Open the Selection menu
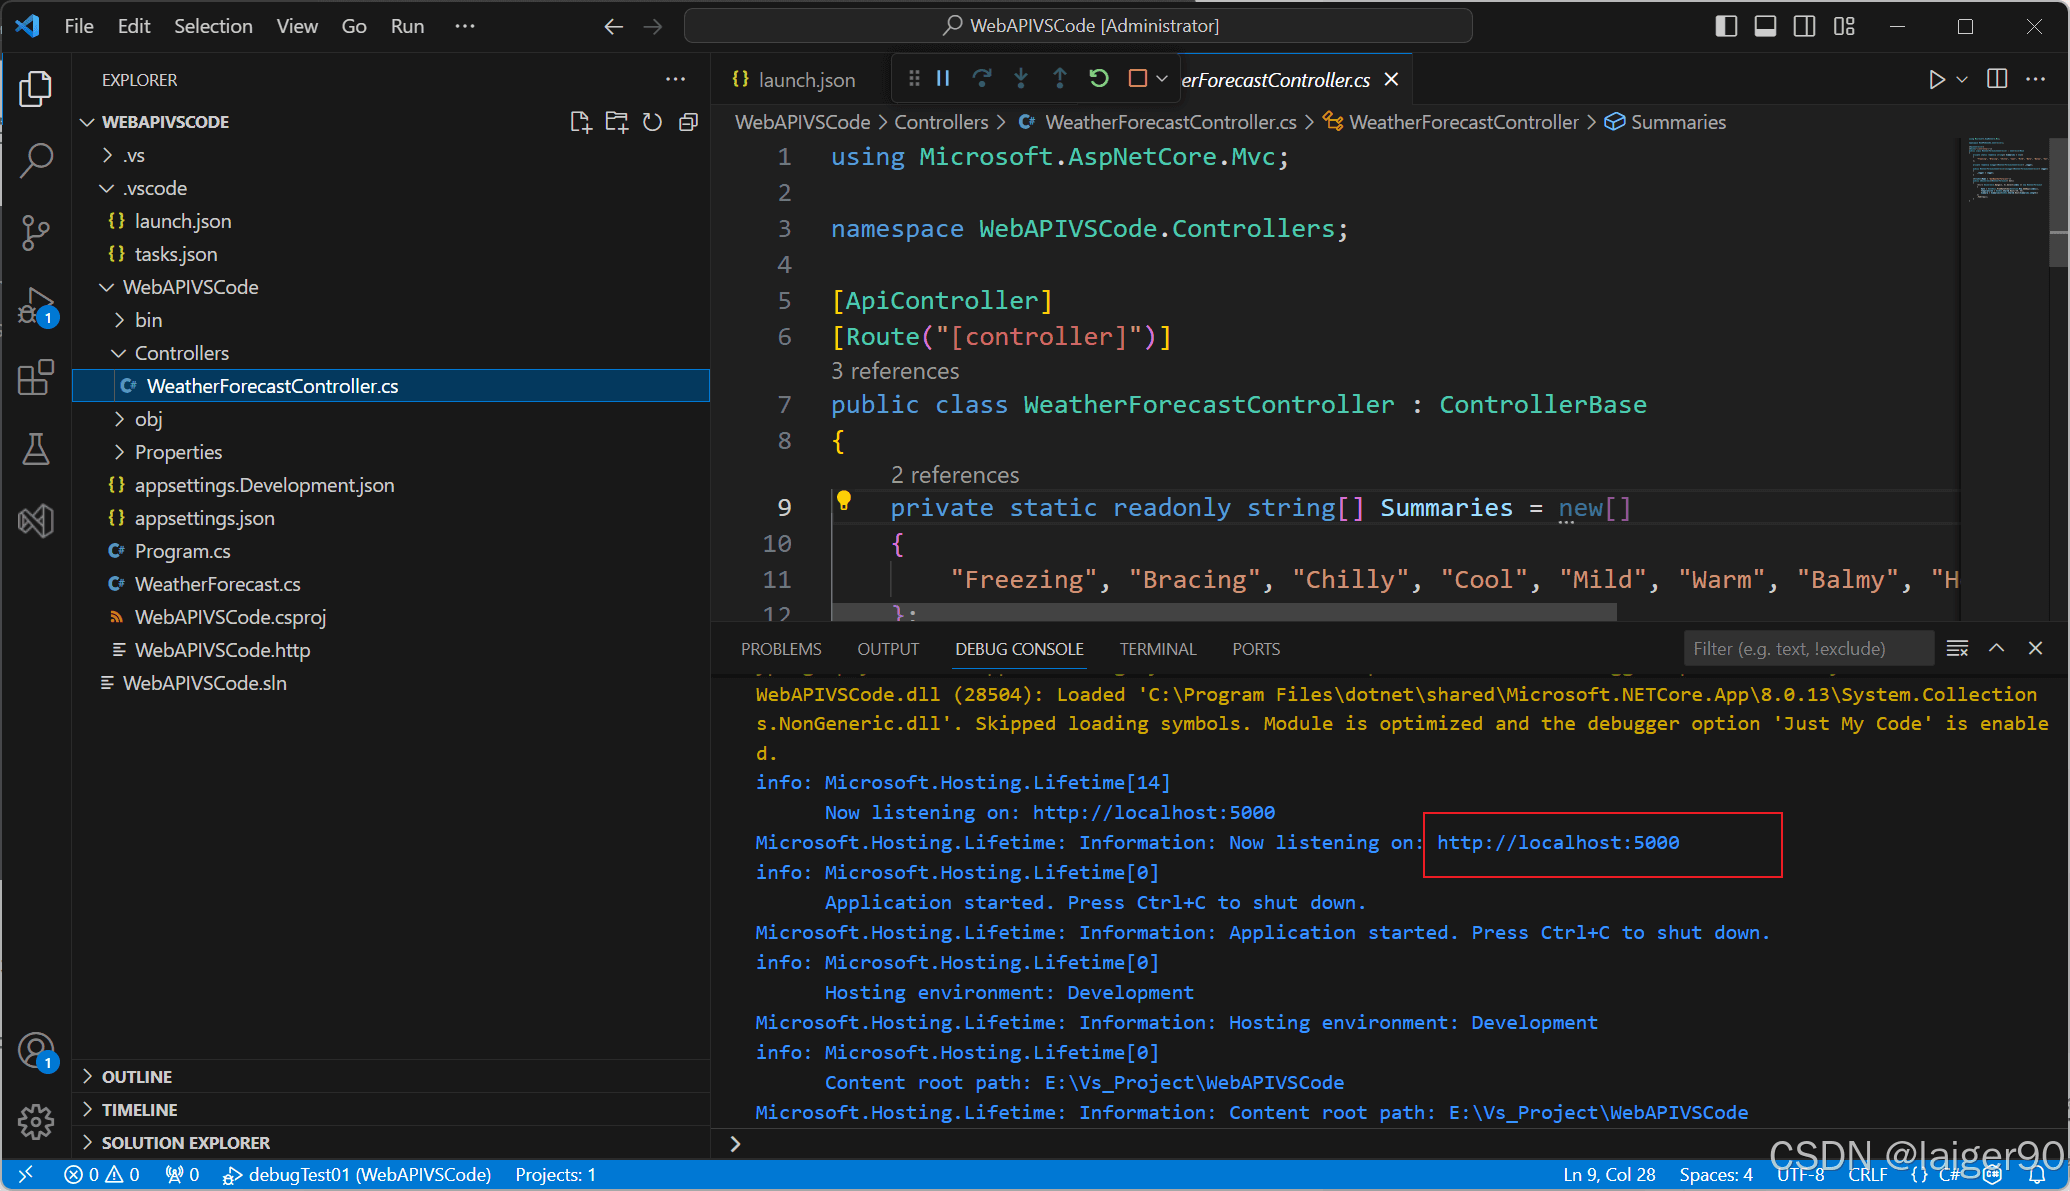Viewport: 2070px width, 1191px height. [x=213, y=26]
